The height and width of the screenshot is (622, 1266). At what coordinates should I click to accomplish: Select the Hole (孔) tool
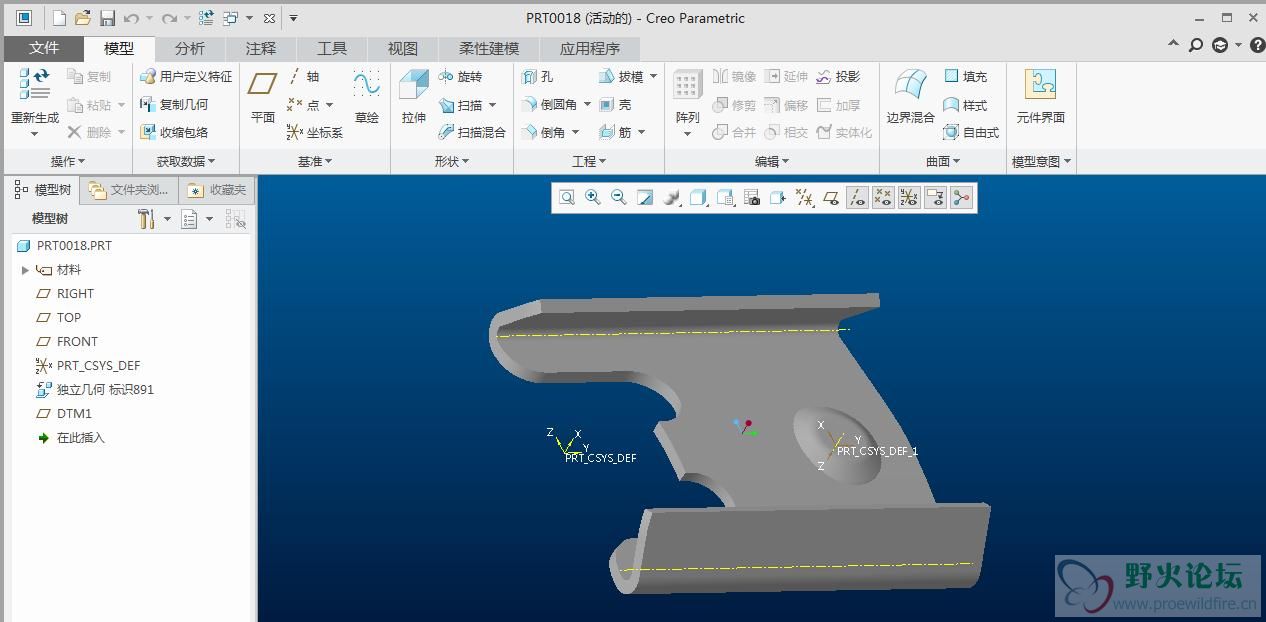[x=538, y=76]
